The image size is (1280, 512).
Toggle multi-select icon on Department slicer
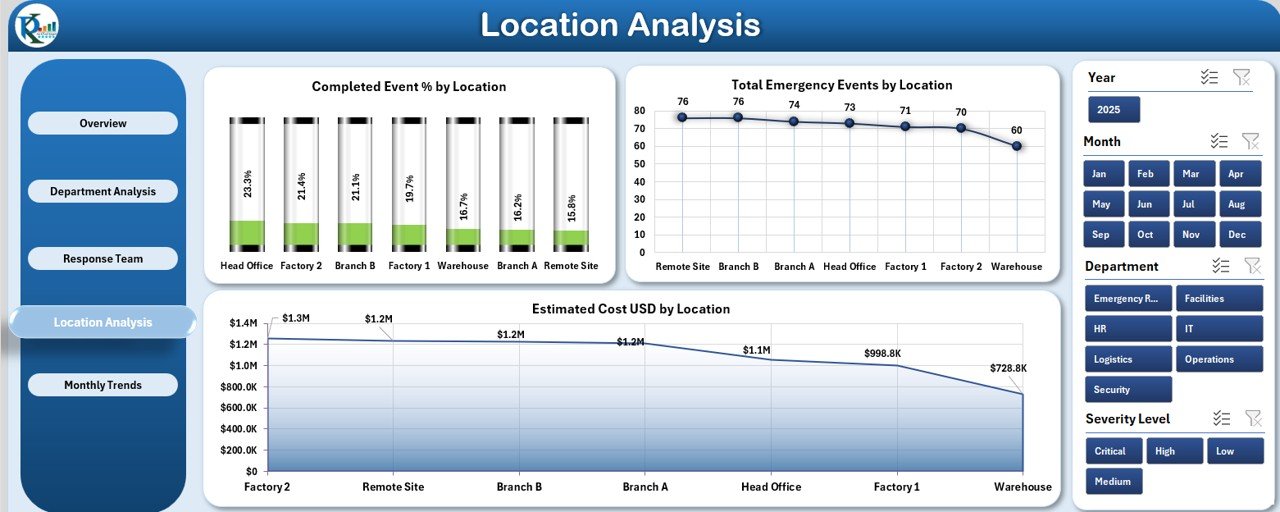point(1220,266)
